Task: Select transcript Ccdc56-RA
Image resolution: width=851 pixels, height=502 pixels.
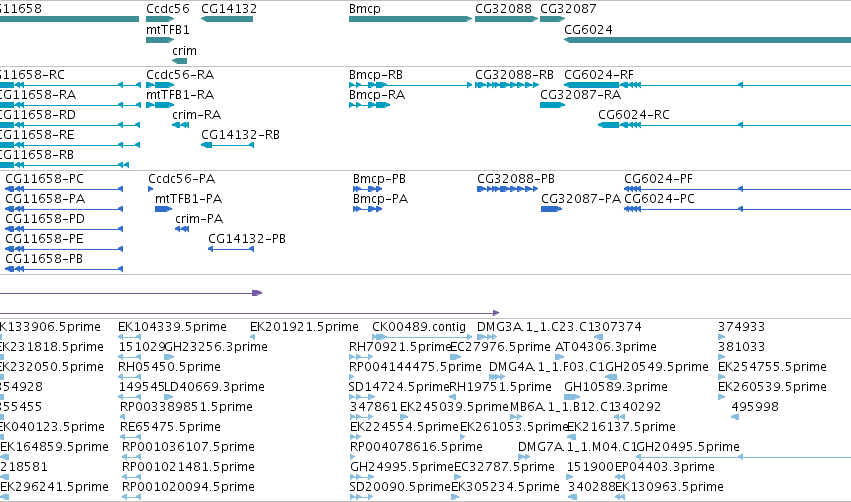Action: pyautogui.click(x=180, y=75)
